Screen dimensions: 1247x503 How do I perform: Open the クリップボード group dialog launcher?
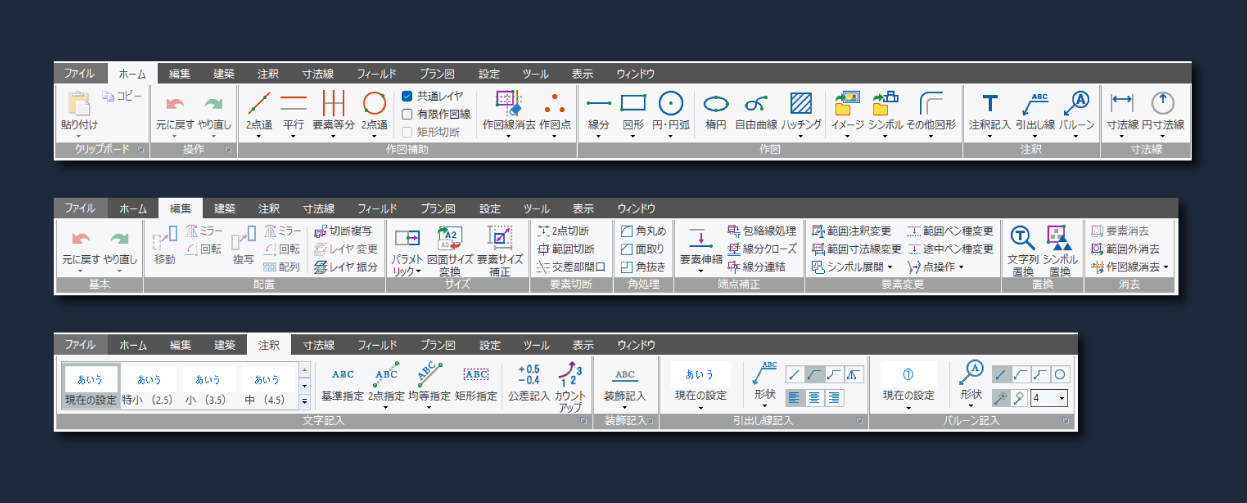(140, 150)
